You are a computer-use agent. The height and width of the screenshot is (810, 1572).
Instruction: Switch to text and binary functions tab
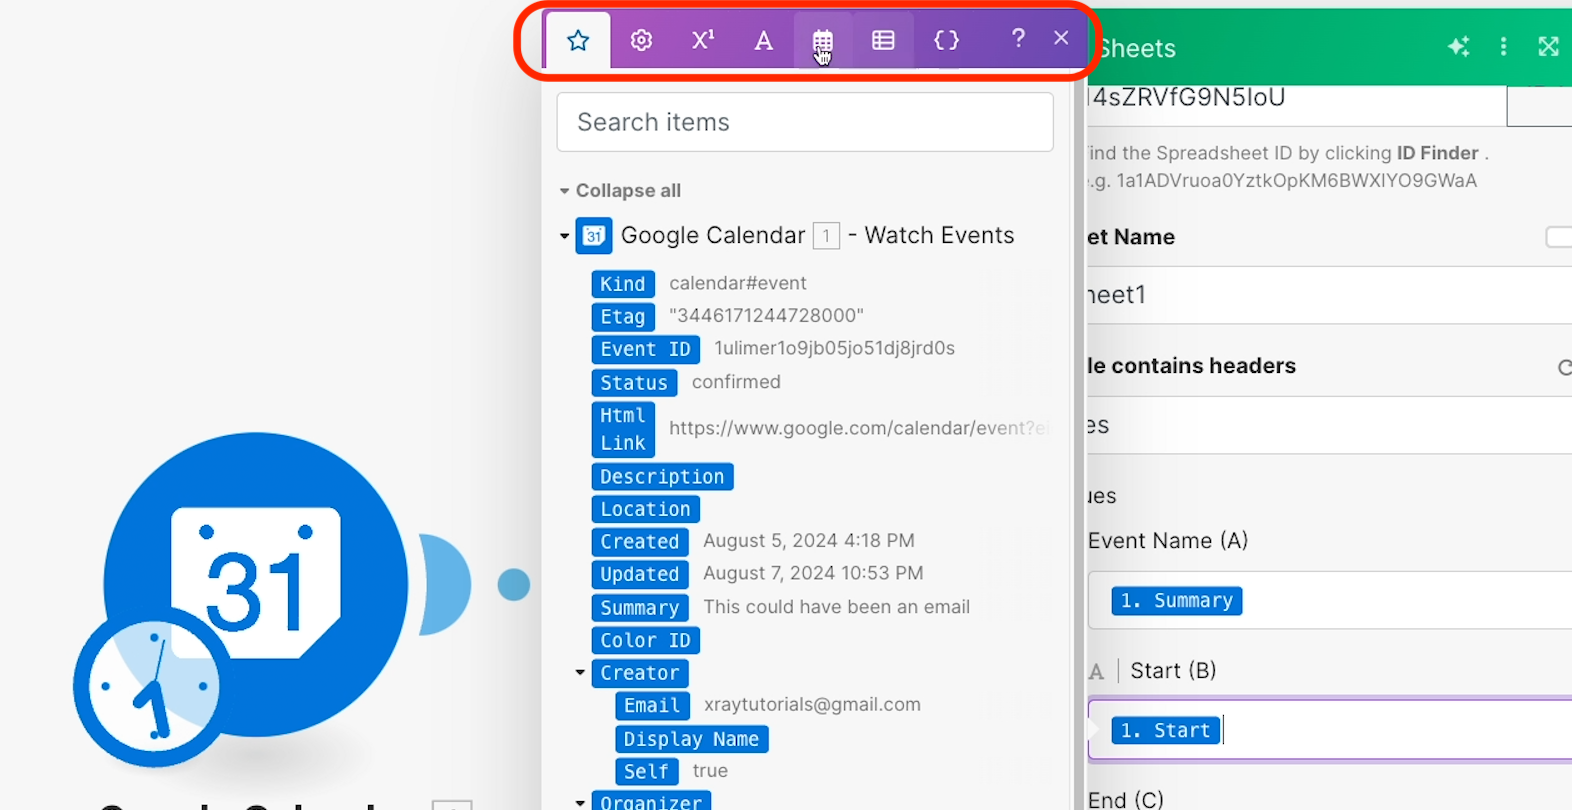click(763, 40)
